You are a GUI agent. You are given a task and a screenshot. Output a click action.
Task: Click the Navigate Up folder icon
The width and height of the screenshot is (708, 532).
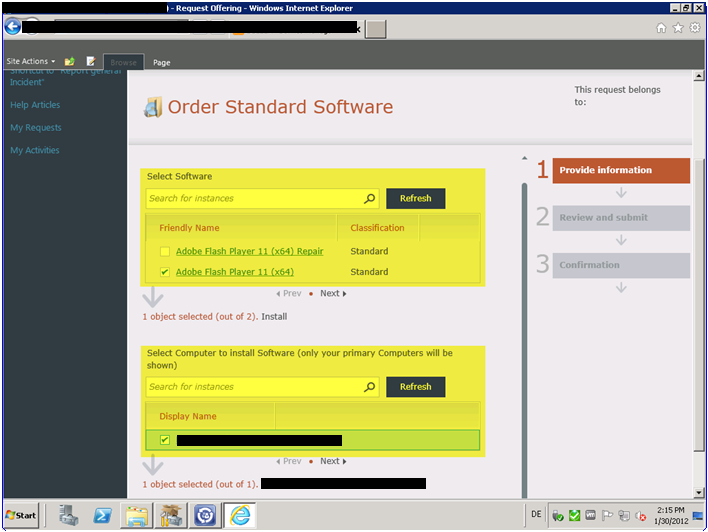click(70, 62)
